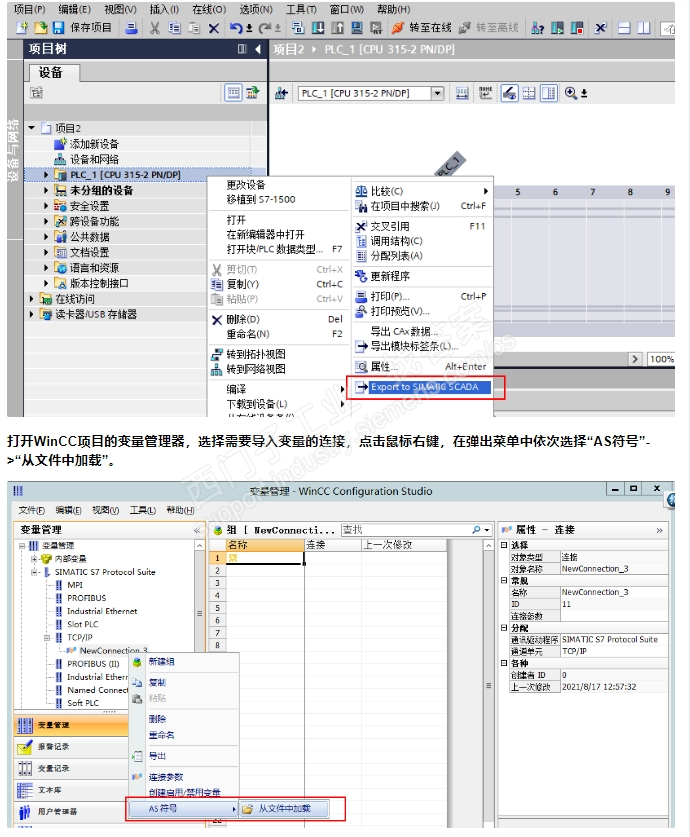This screenshot has height=837, width=690.
Task: Click 转至在线 go online button
Action: pos(422,28)
